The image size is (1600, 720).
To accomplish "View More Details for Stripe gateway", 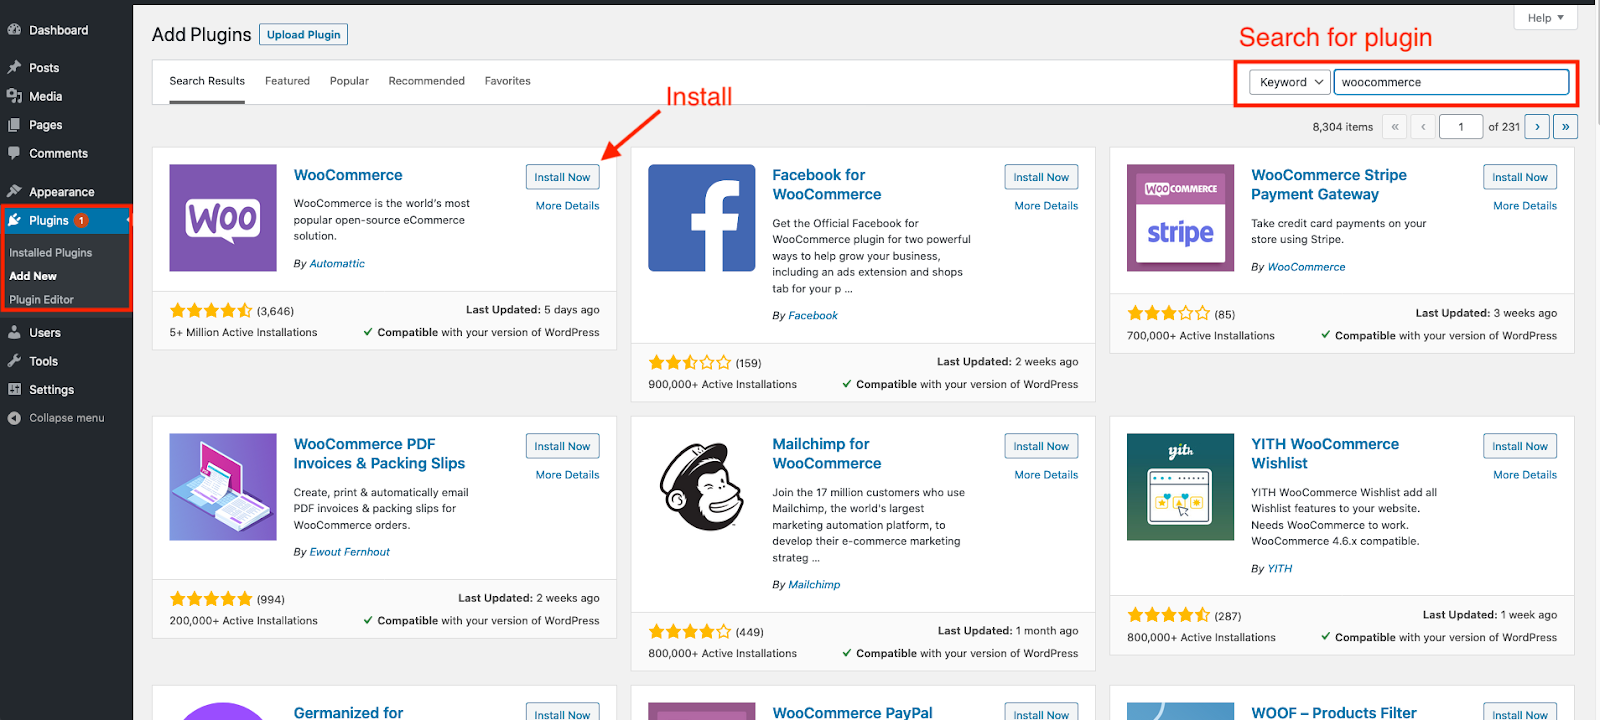I will click(x=1525, y=206).
